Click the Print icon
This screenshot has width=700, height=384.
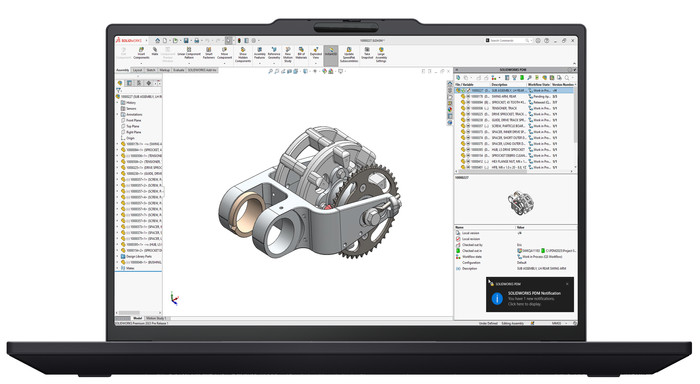(x=196, y=40)
